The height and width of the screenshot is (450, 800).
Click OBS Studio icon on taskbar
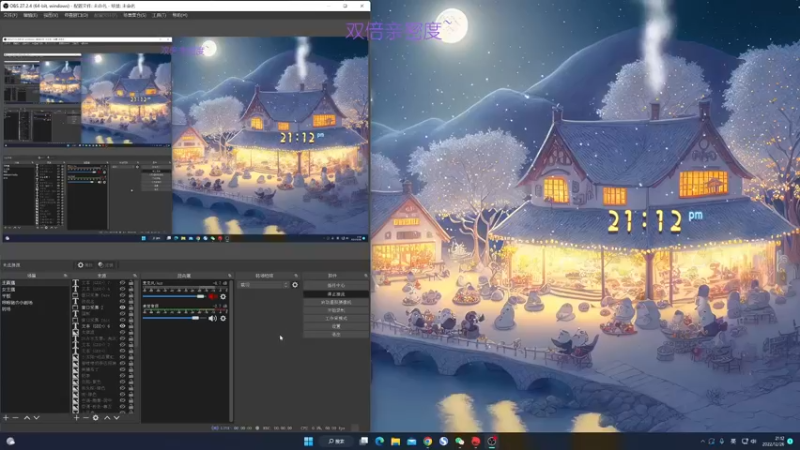click(492, 441)
